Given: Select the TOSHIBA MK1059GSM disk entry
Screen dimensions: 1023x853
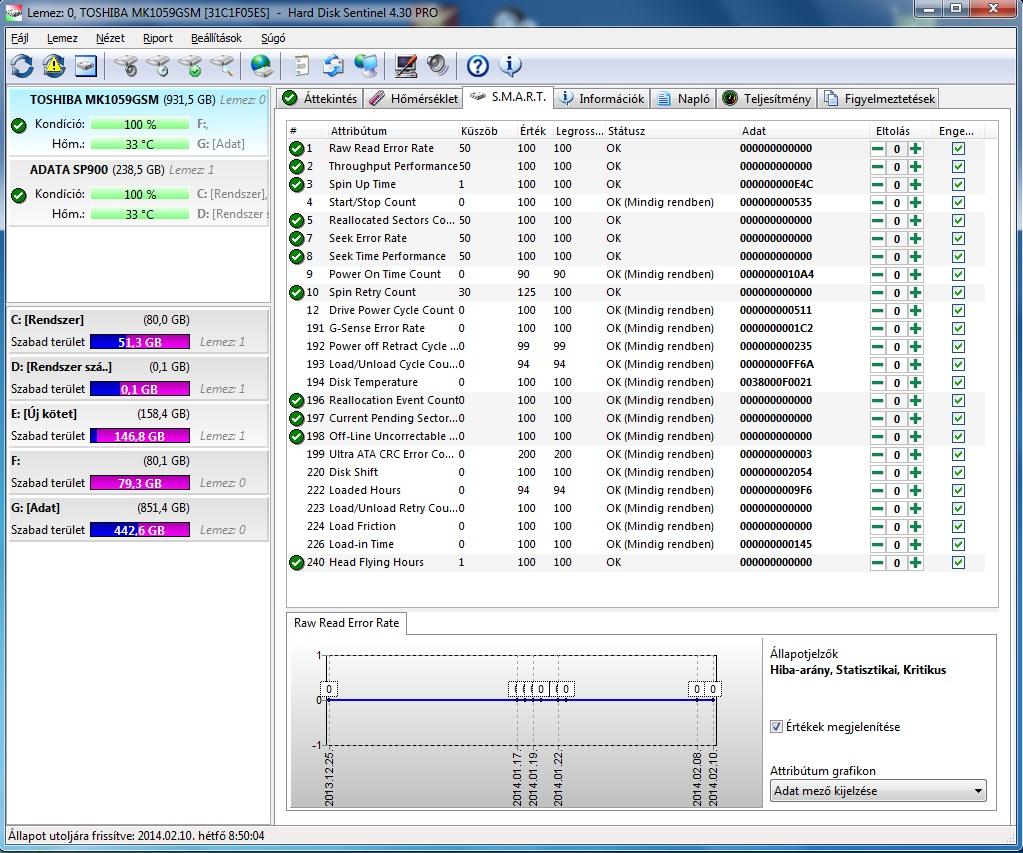Looking at the screenshot, I should pos(138,122).
